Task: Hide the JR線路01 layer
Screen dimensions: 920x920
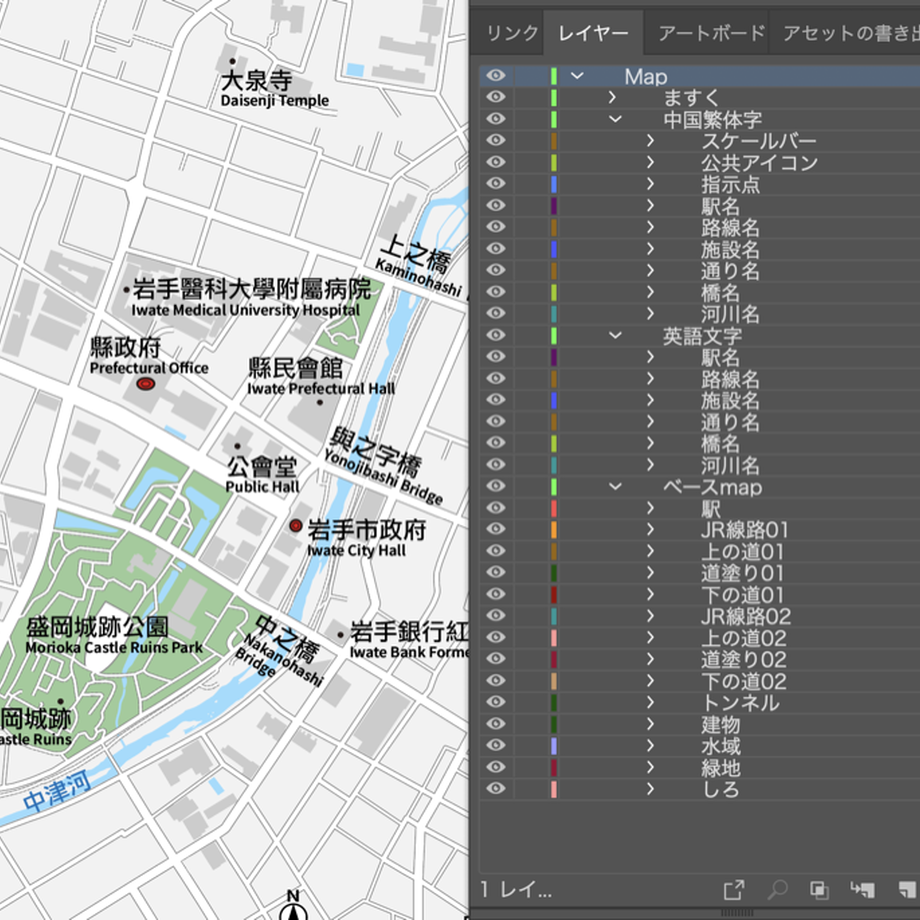Action: [496, 529]
